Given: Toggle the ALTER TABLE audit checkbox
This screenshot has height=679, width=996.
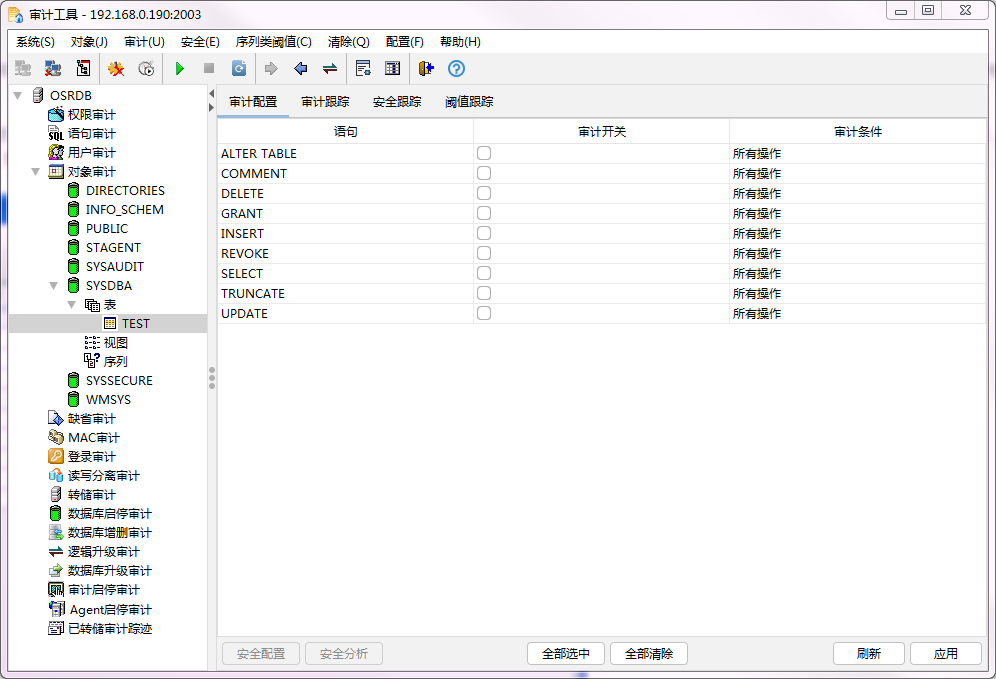Looking at the screenshot, I should (x=484, y=152).
